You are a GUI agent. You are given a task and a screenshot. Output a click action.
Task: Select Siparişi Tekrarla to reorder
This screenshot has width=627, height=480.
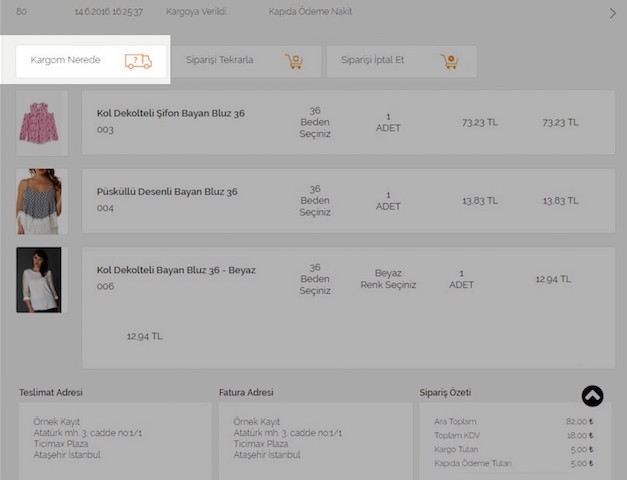[x=220, y=61]
